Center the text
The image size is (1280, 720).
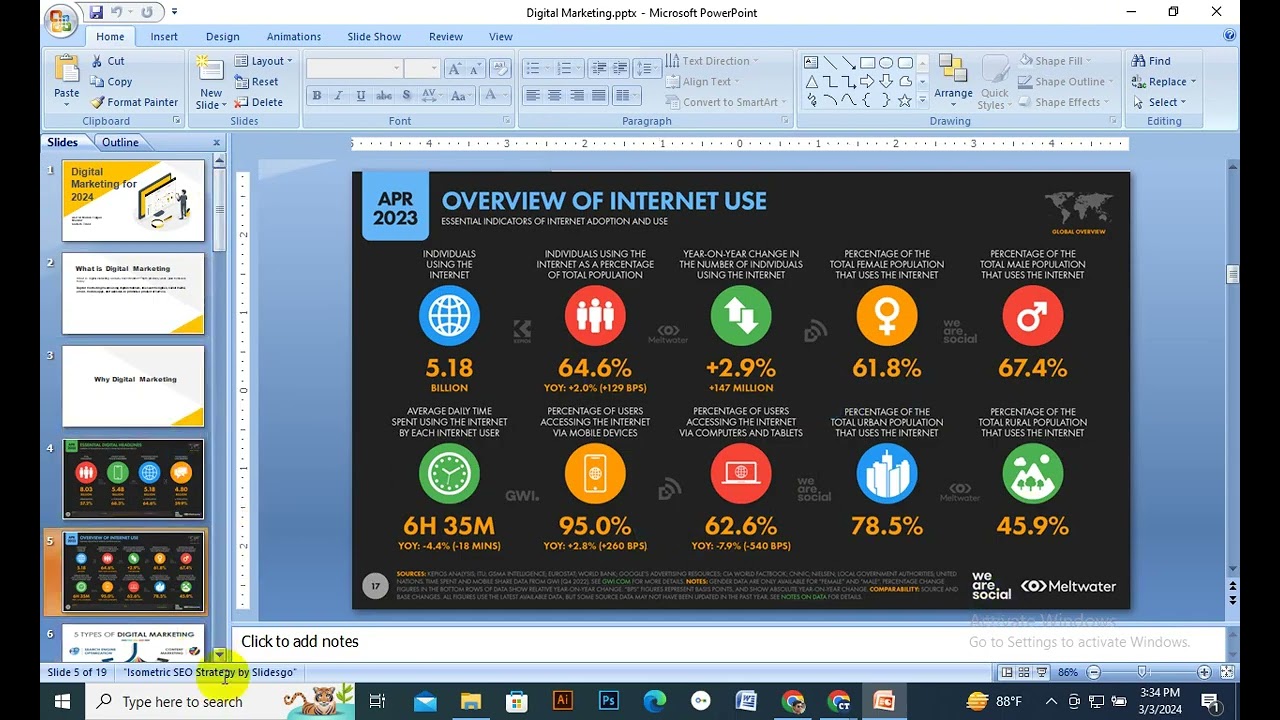pyautogui.click(x=554, y=96)
